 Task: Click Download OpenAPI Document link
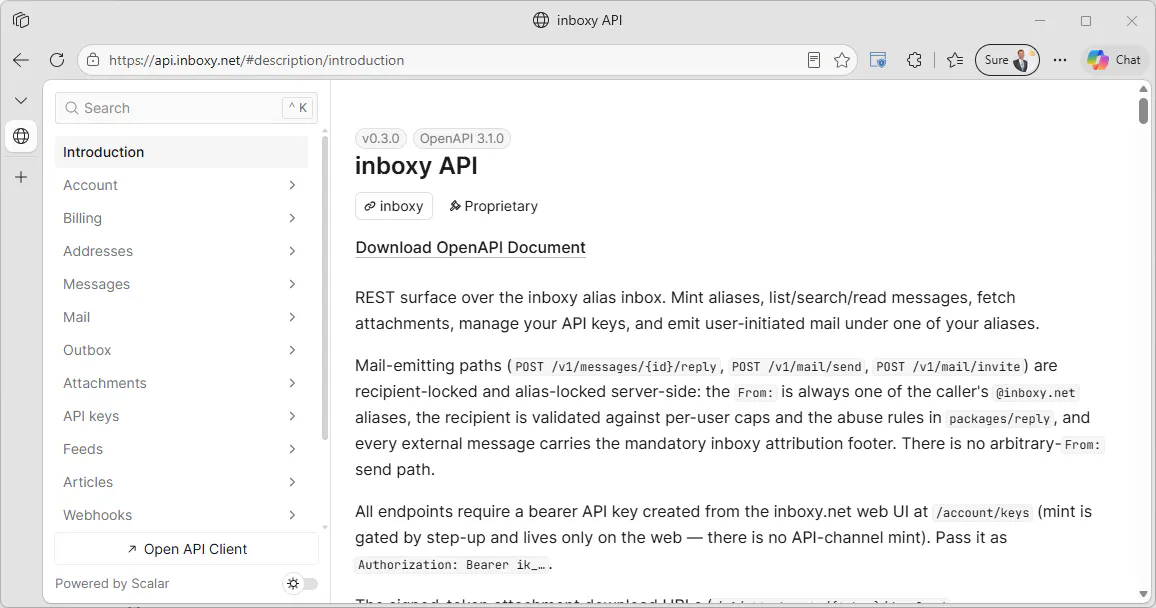[470, 248]
